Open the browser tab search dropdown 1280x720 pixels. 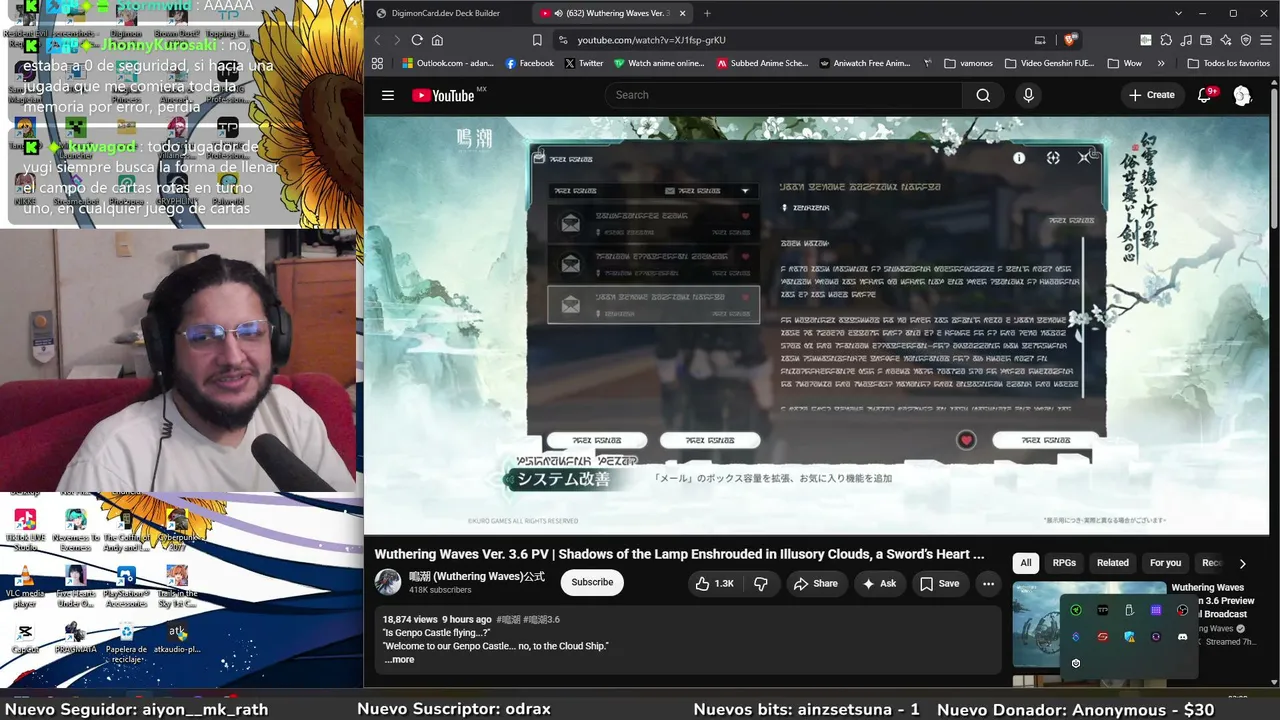(x=1178, y=13)
